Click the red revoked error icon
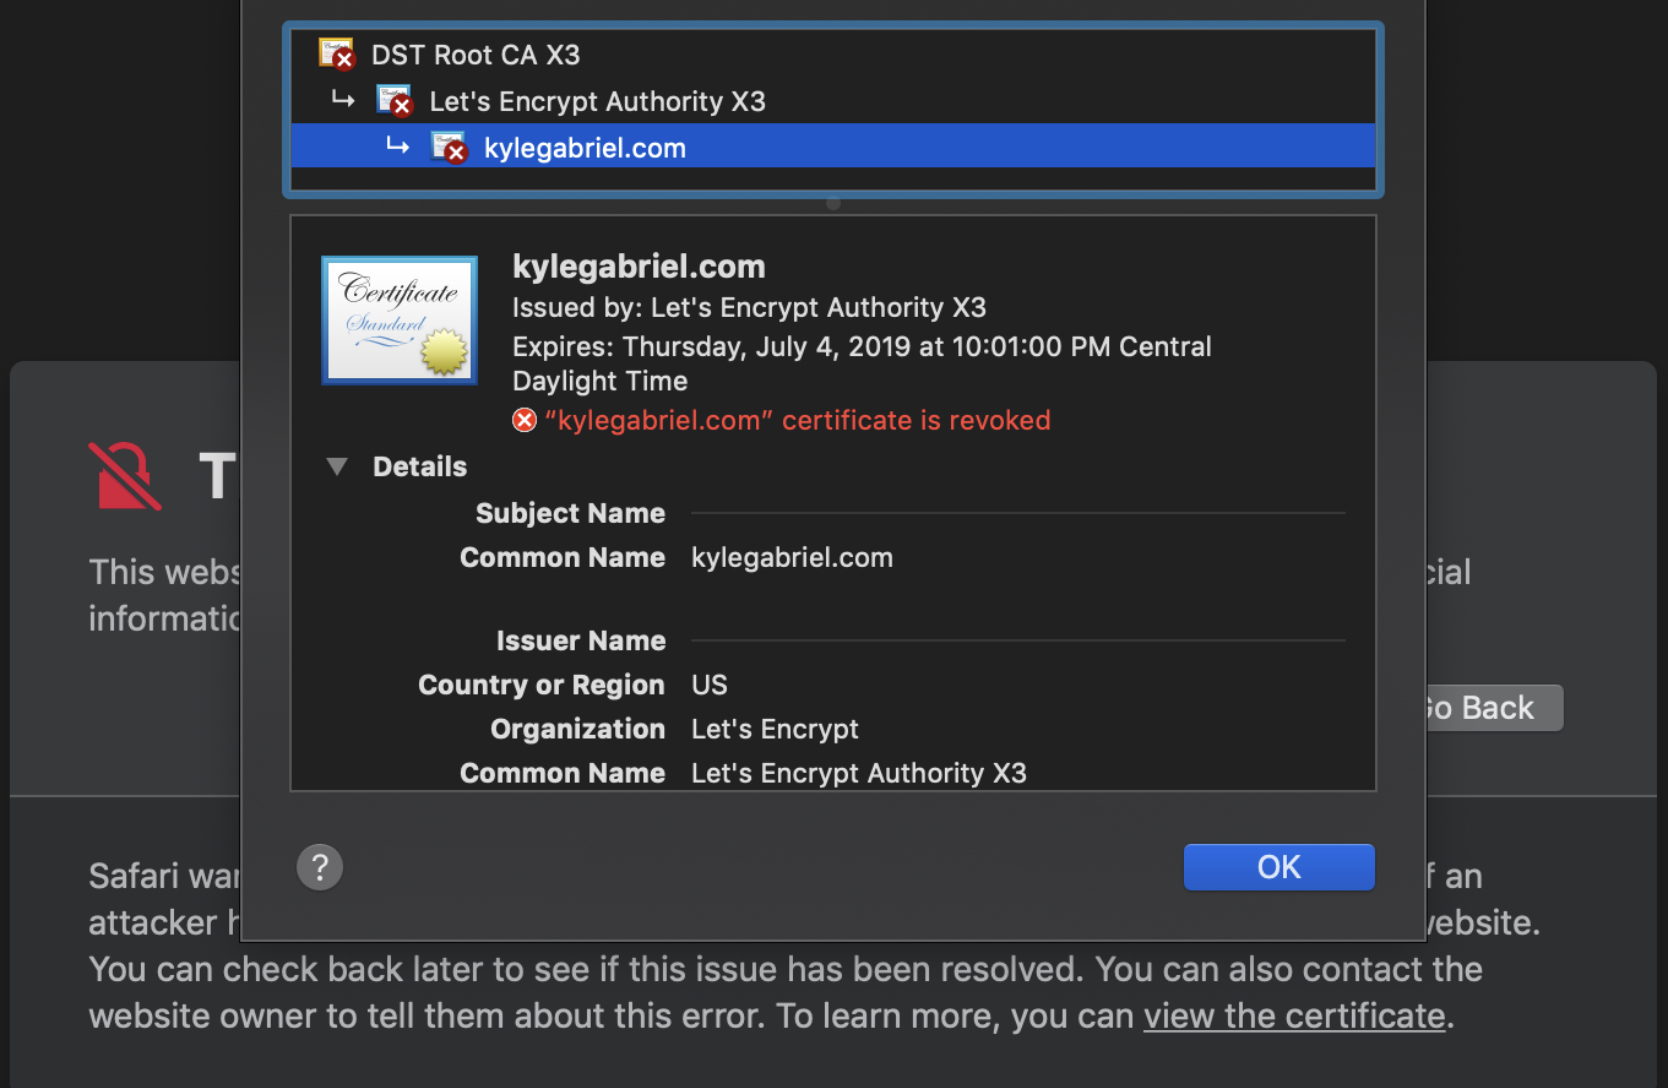This screenshot has height=1088, width=1668. [x=524, y=419]
